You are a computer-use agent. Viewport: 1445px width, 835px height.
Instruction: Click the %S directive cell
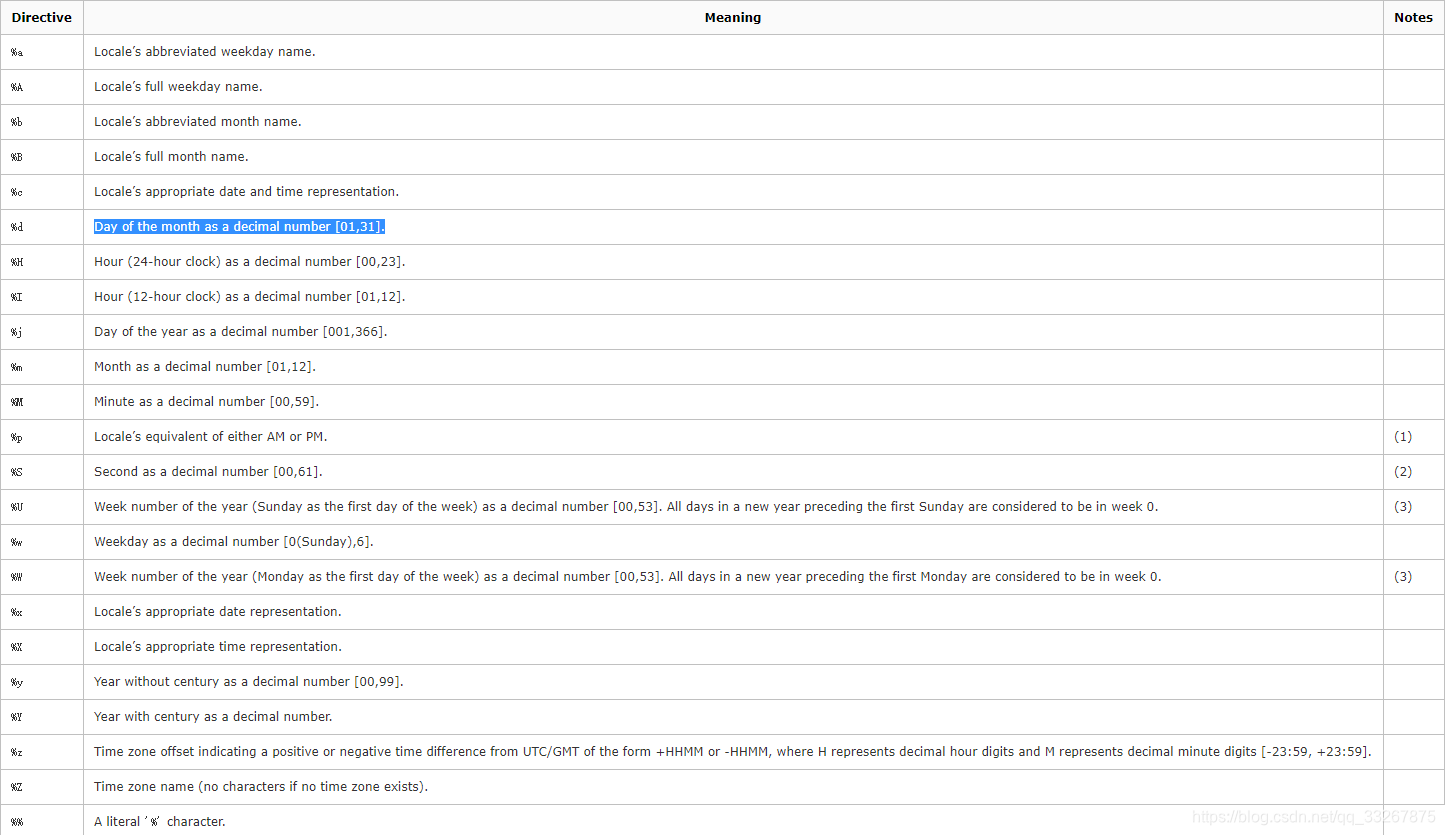42,472
